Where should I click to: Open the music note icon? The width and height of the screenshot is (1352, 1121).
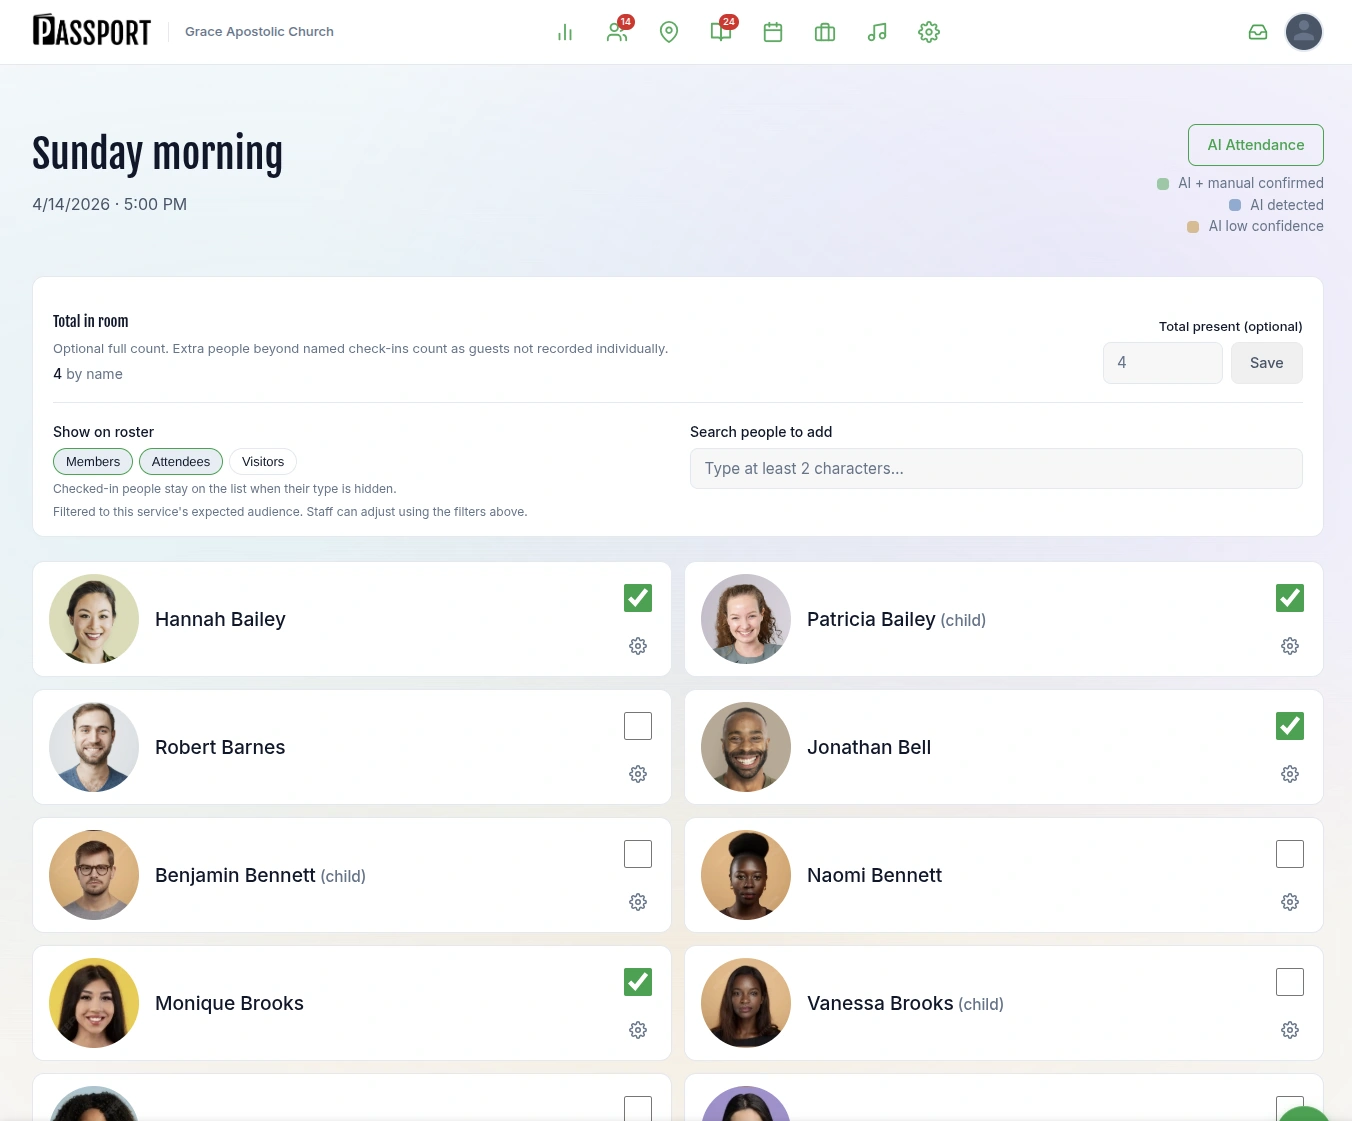(877, 32)
